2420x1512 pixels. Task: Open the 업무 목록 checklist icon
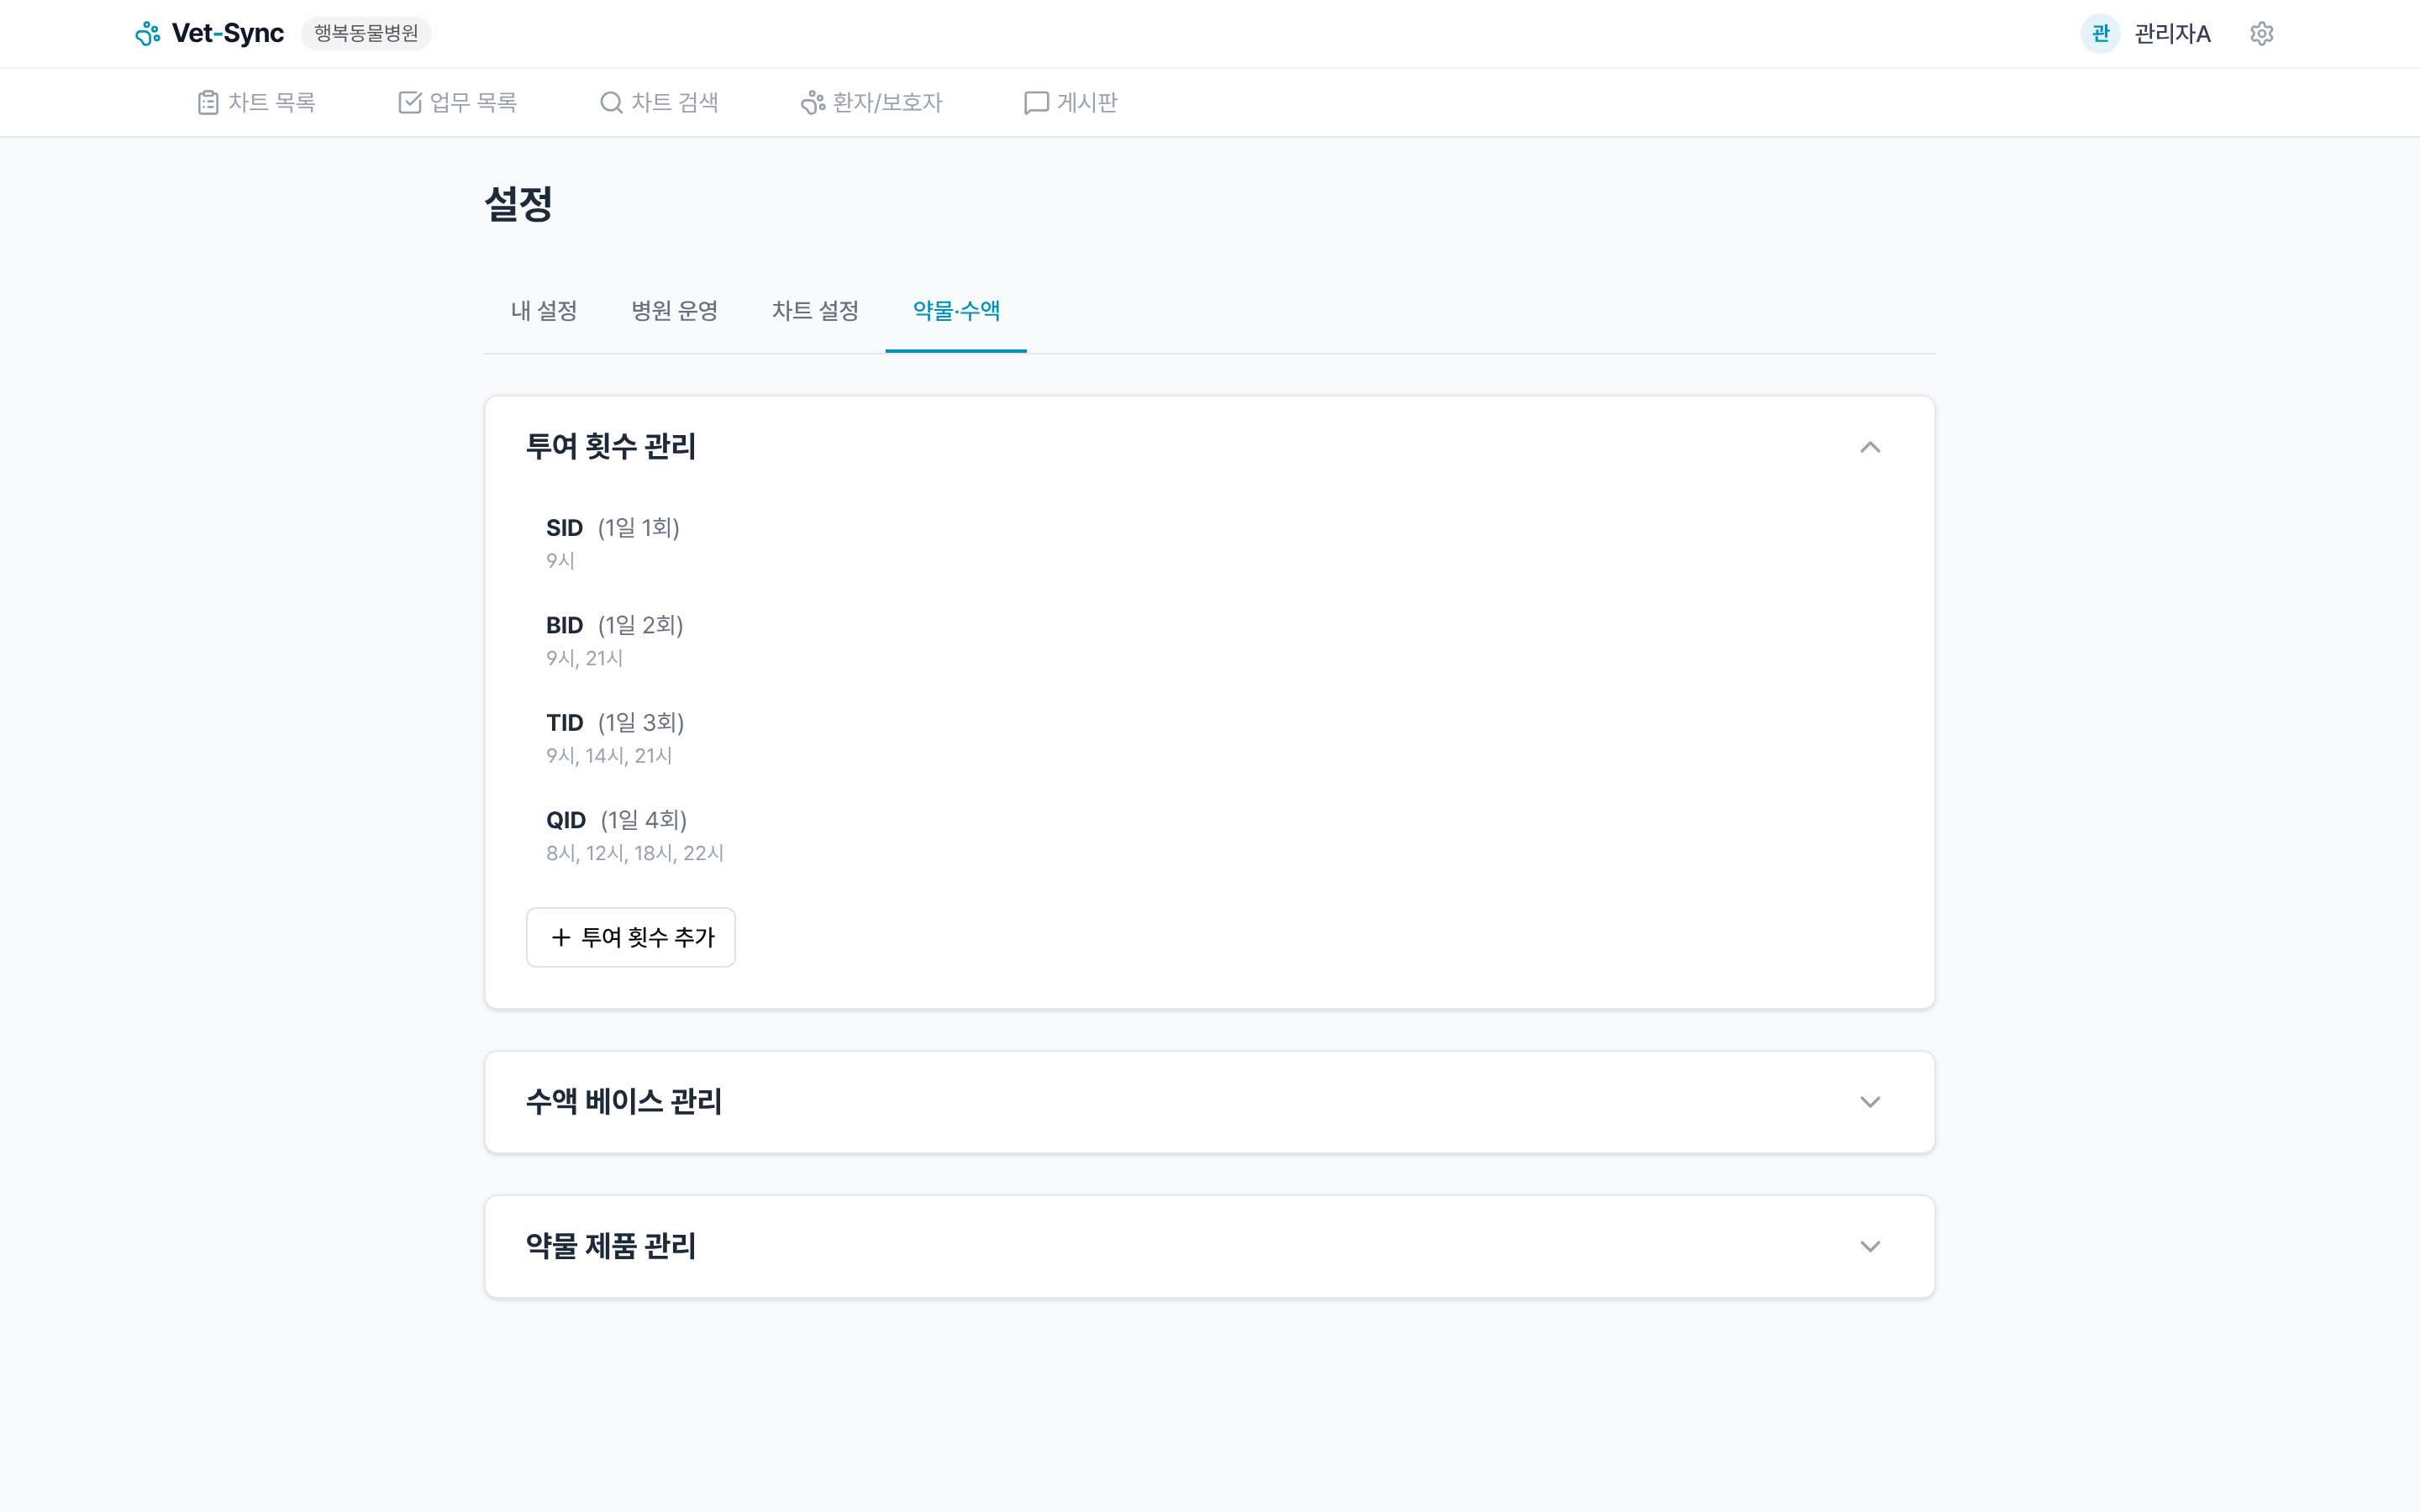[411, 101]
